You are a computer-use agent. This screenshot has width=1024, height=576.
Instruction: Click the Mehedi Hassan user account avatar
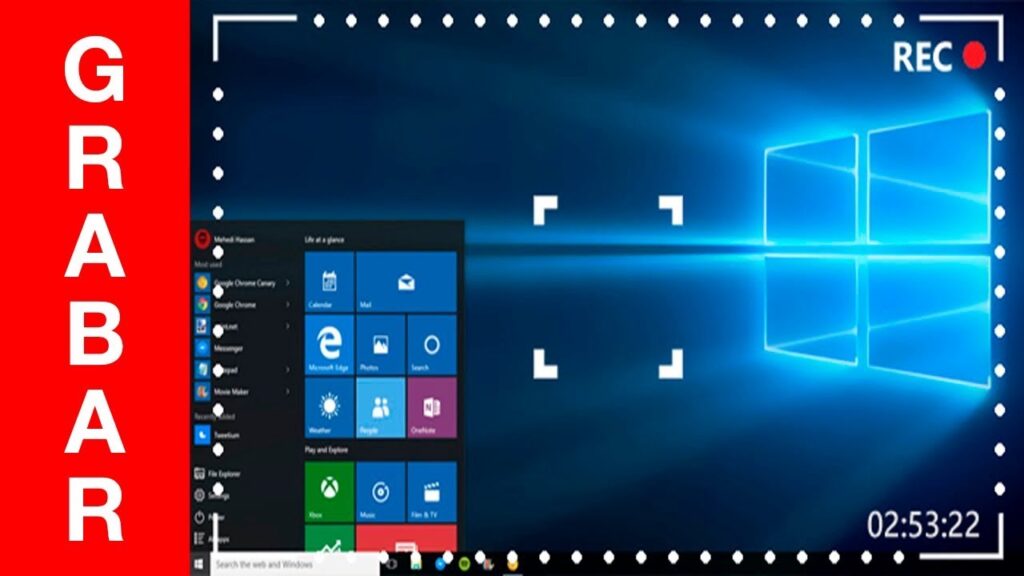(202, 238)
